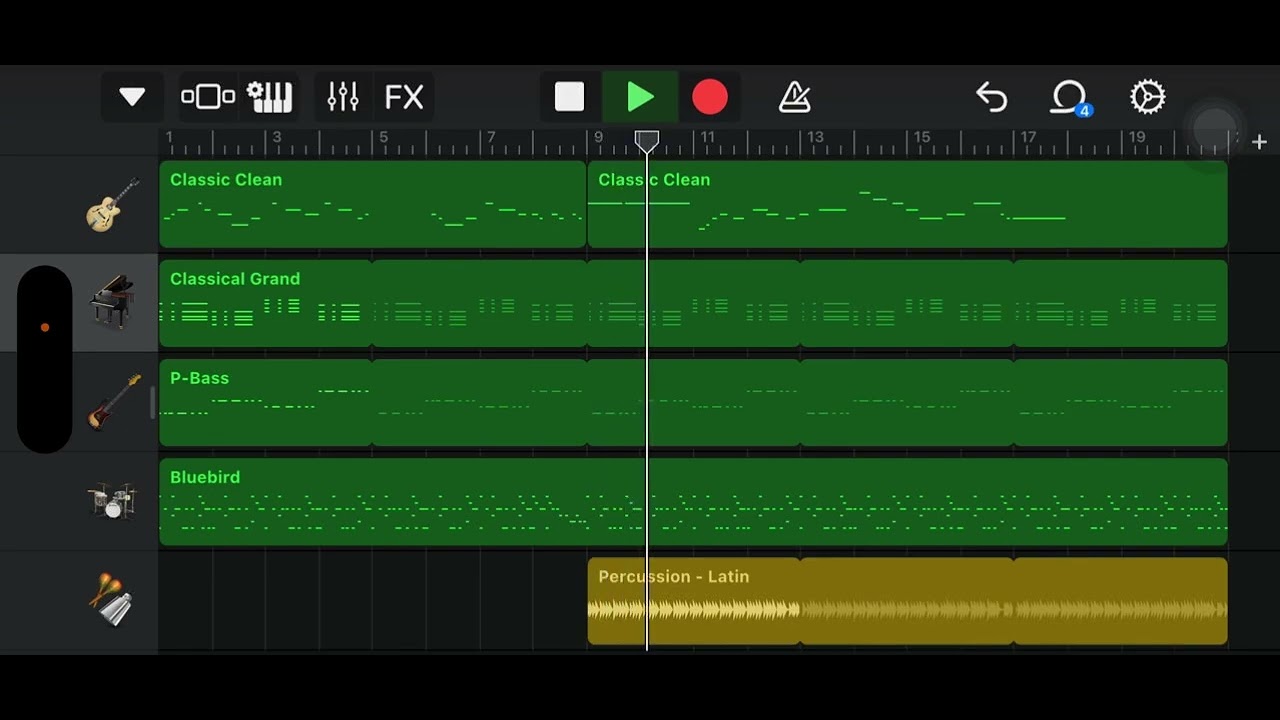The width and height of the screenshot is (1280, 720).
Task: Tap bar 13 on the timeline ruler
Action: [816, 137]
